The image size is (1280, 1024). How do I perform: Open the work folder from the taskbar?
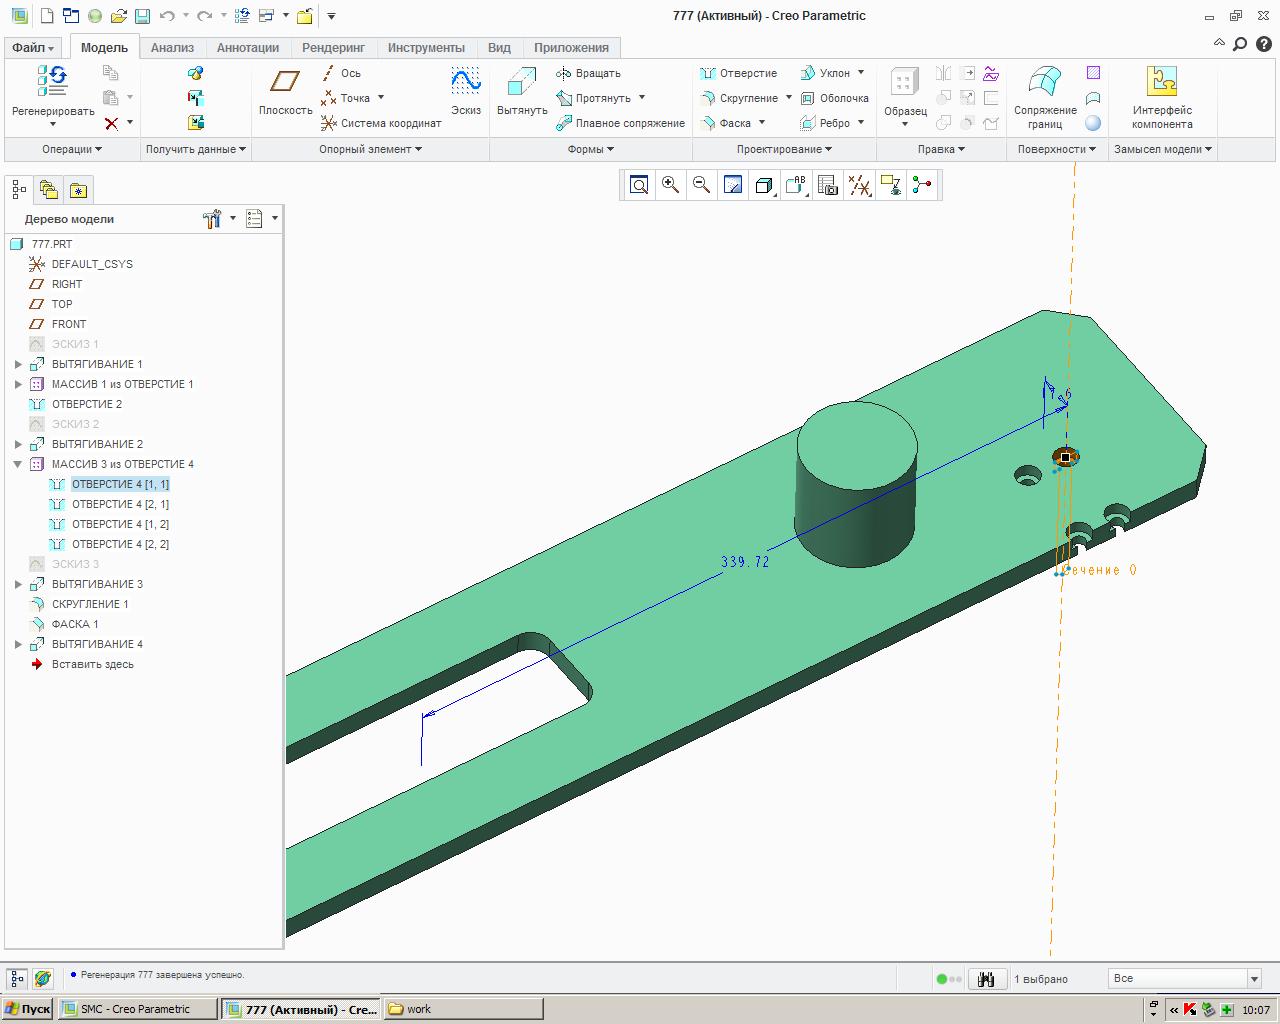[x=463, y=1009]
